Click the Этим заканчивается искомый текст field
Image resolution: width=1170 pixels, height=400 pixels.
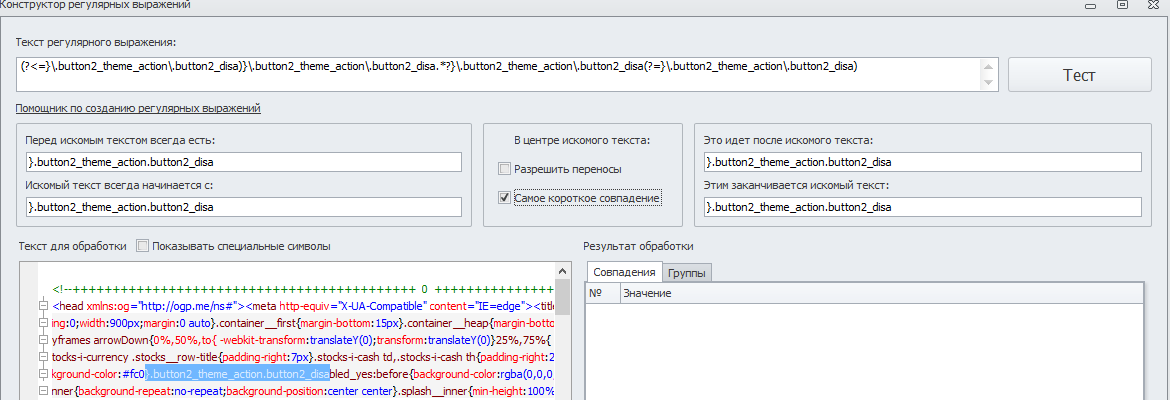pos(922,207)
